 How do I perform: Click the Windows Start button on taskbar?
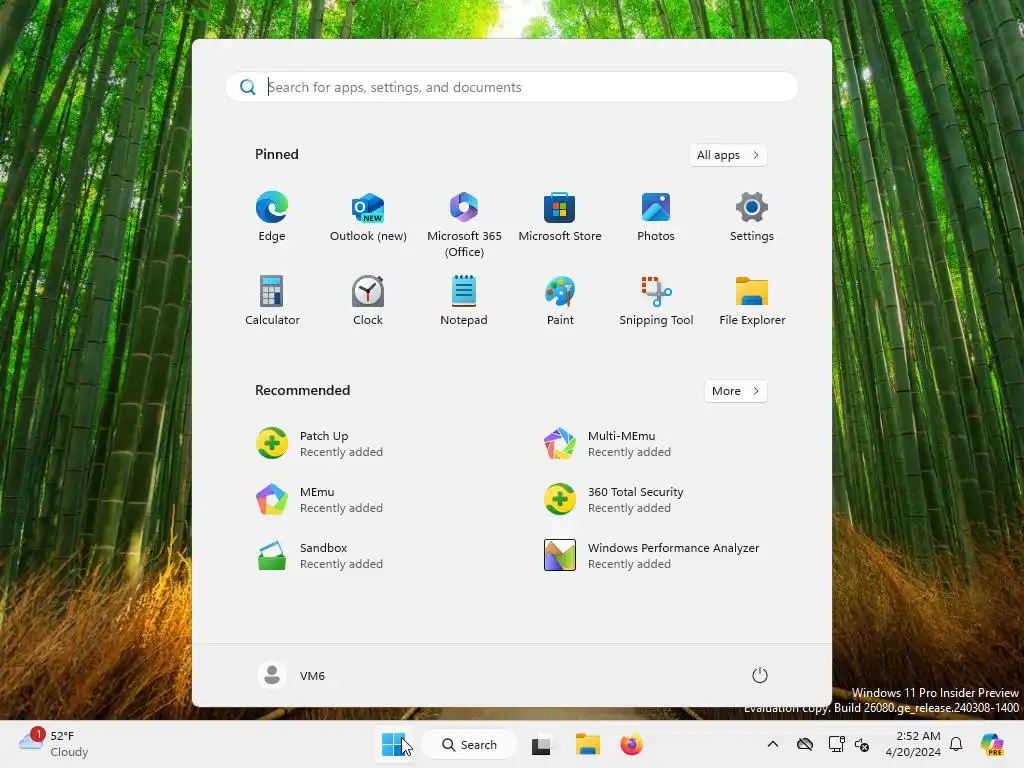coord(394,744)
